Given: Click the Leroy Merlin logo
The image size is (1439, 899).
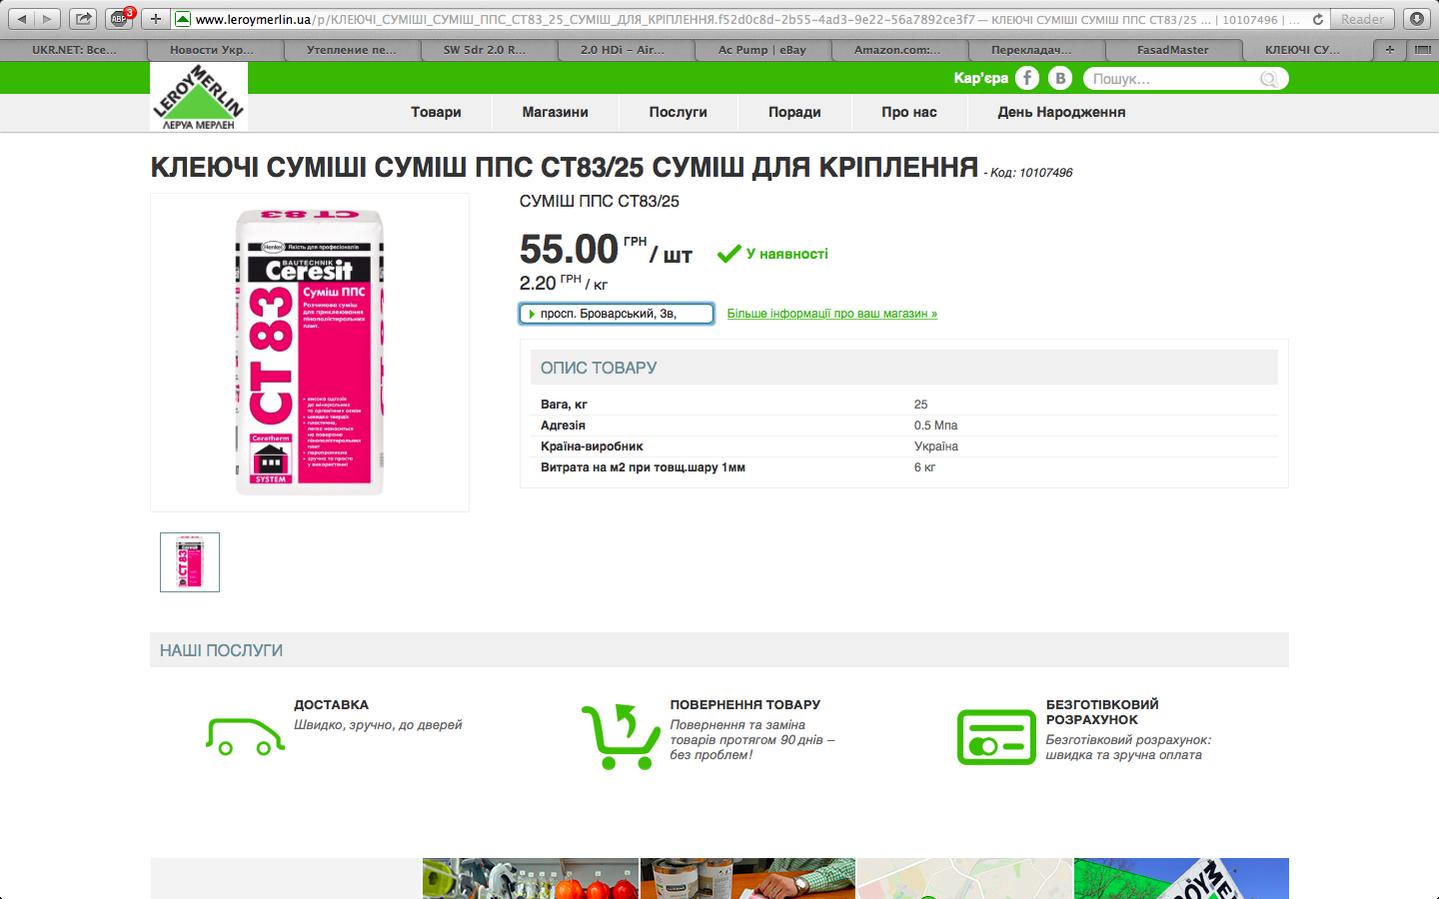Looking at the screenshot, I should pyautogui.click(x=199, y=97).
